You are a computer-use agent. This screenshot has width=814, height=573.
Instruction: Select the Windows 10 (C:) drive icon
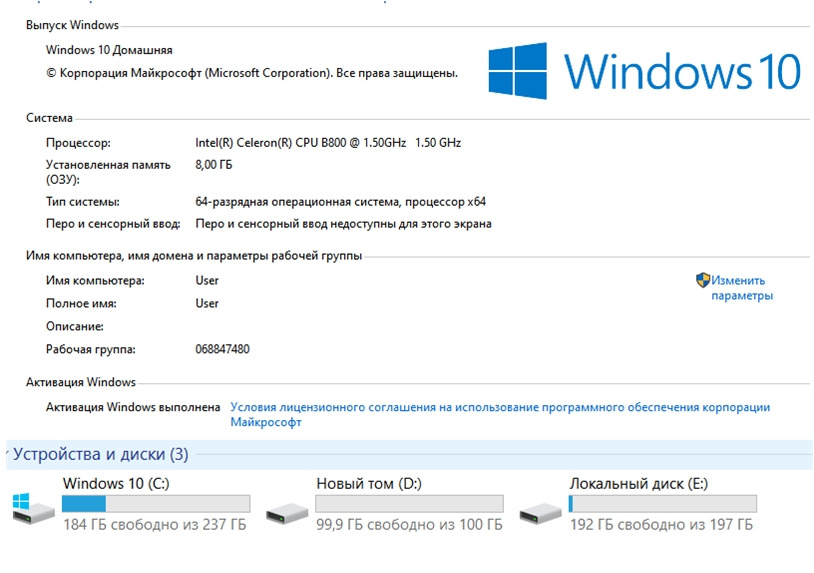34,507
